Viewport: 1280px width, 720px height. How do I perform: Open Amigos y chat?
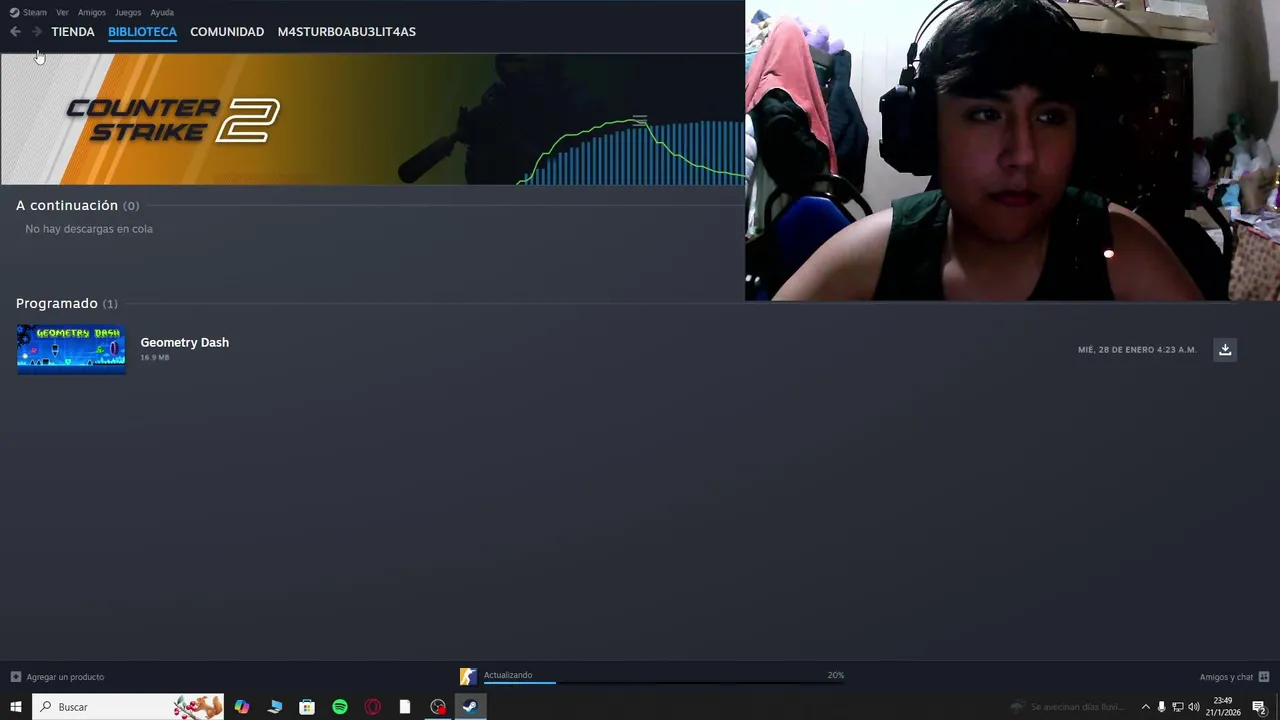coord(1226,677)
